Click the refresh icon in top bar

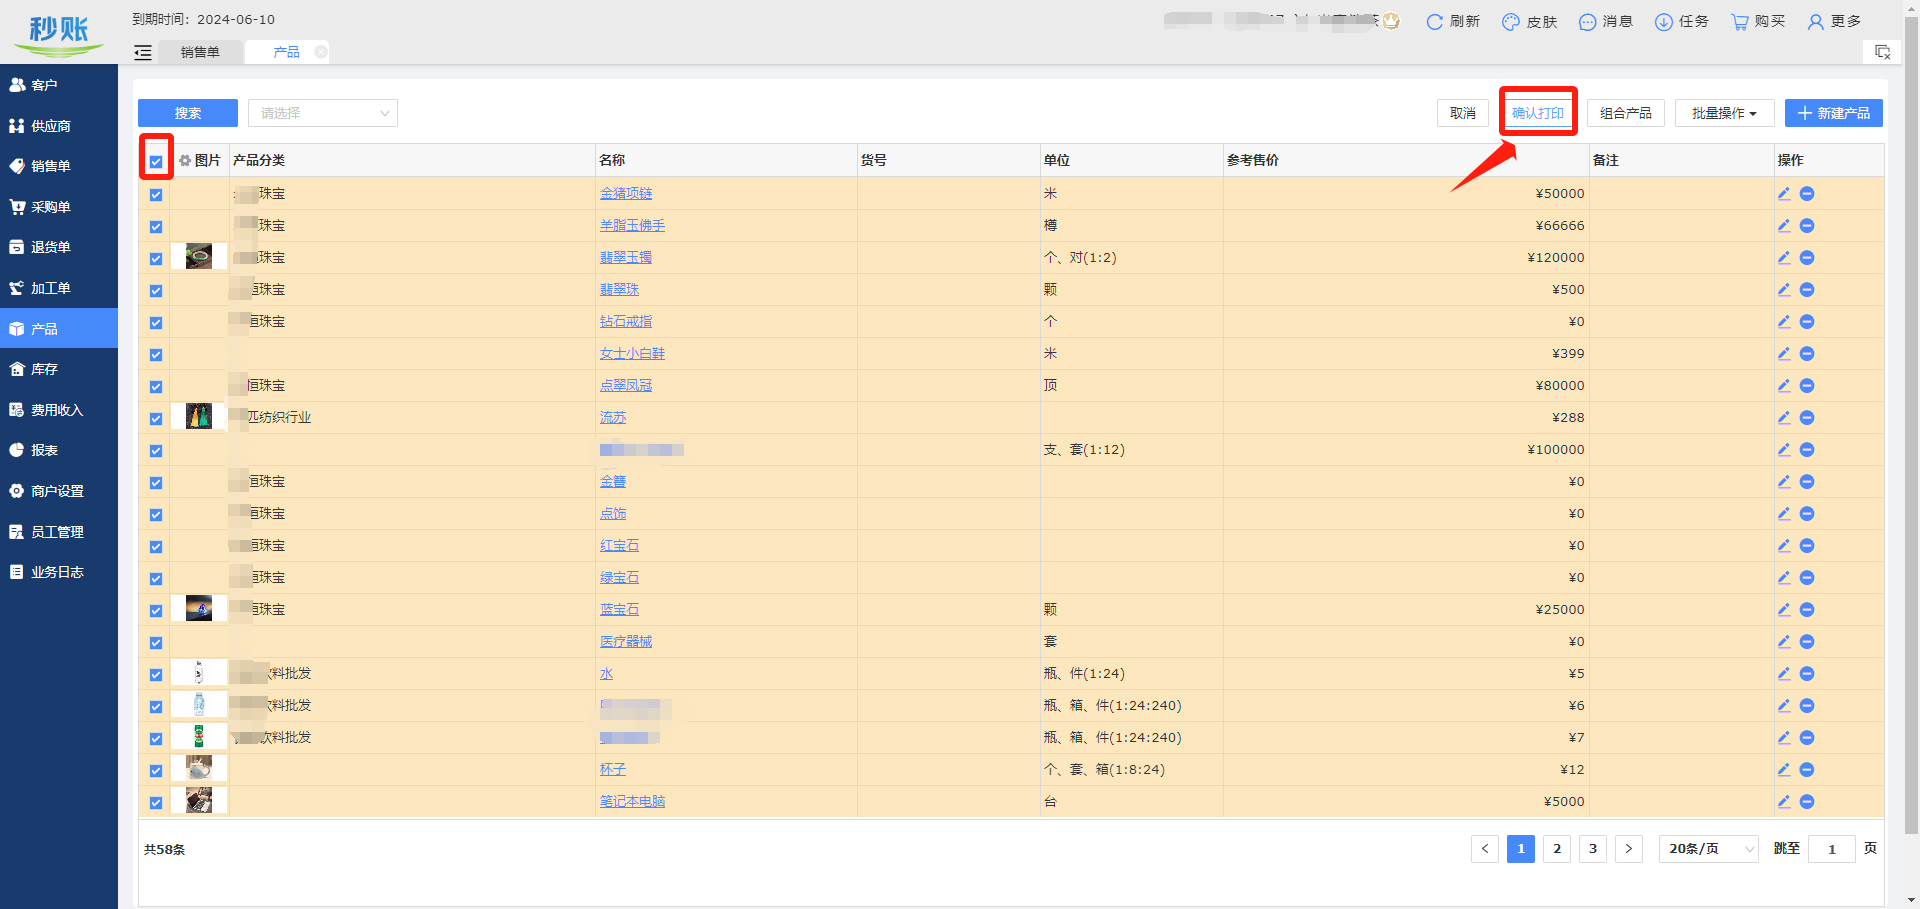(1434, 22)
